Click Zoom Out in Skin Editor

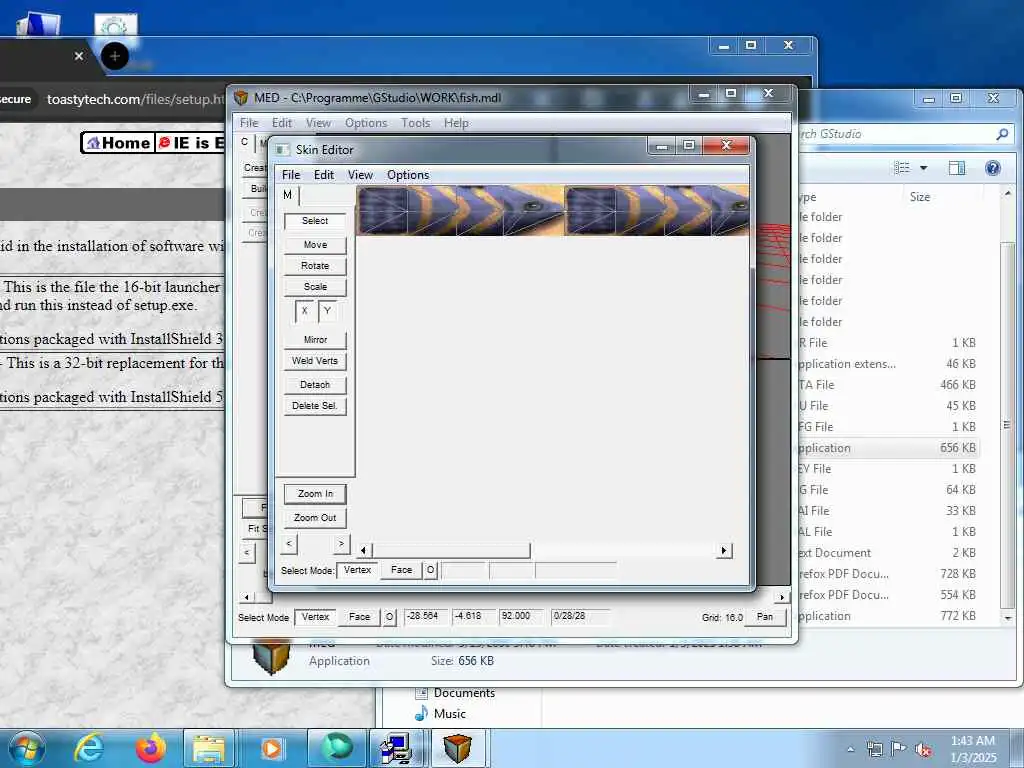(x=315, y=518)
